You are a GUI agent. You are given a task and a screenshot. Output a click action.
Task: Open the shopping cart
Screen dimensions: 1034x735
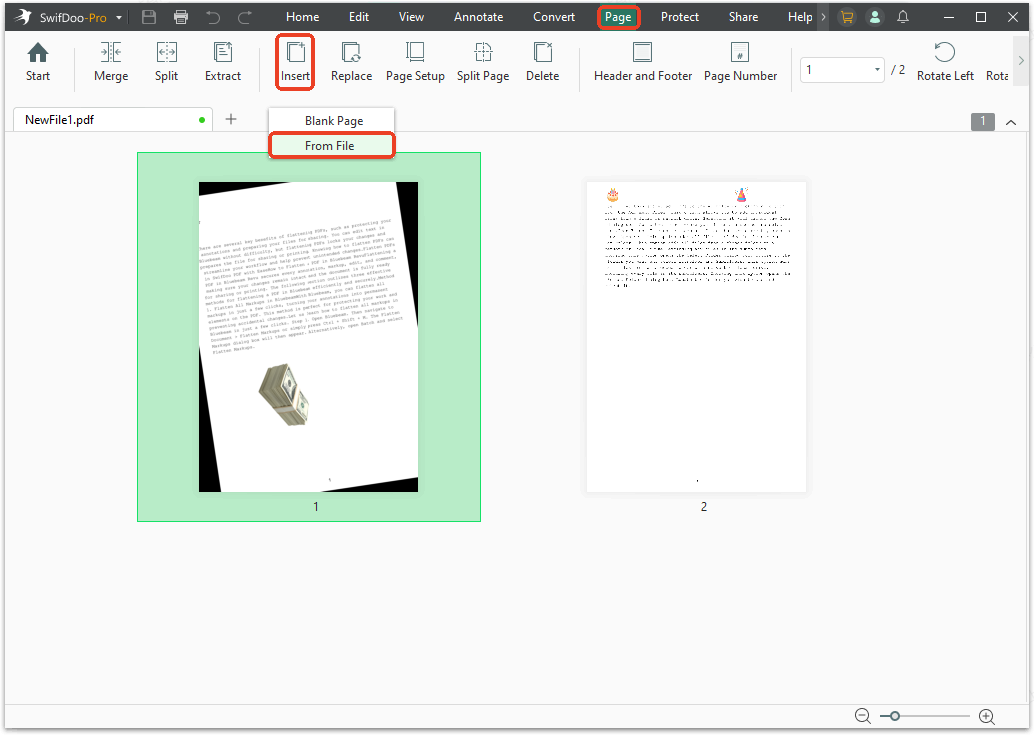tap(846, 16)
